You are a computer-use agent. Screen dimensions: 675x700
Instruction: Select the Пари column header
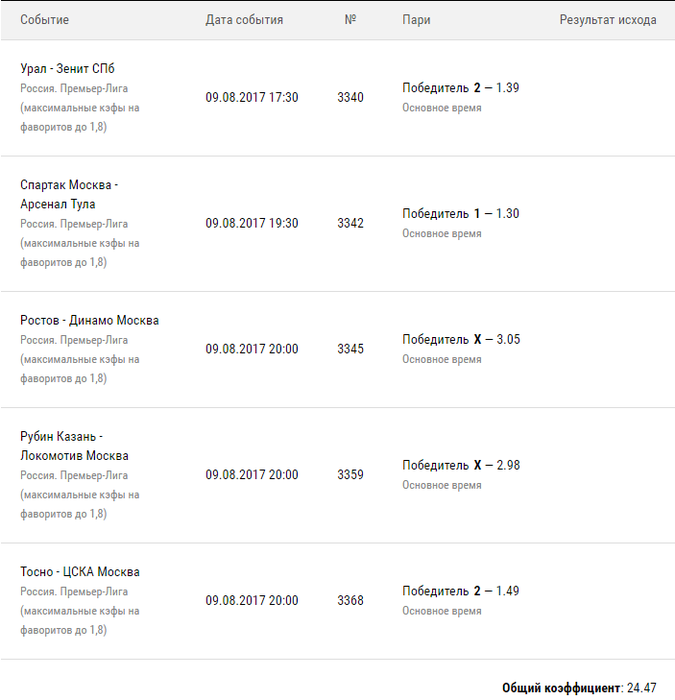click(416, 20)
